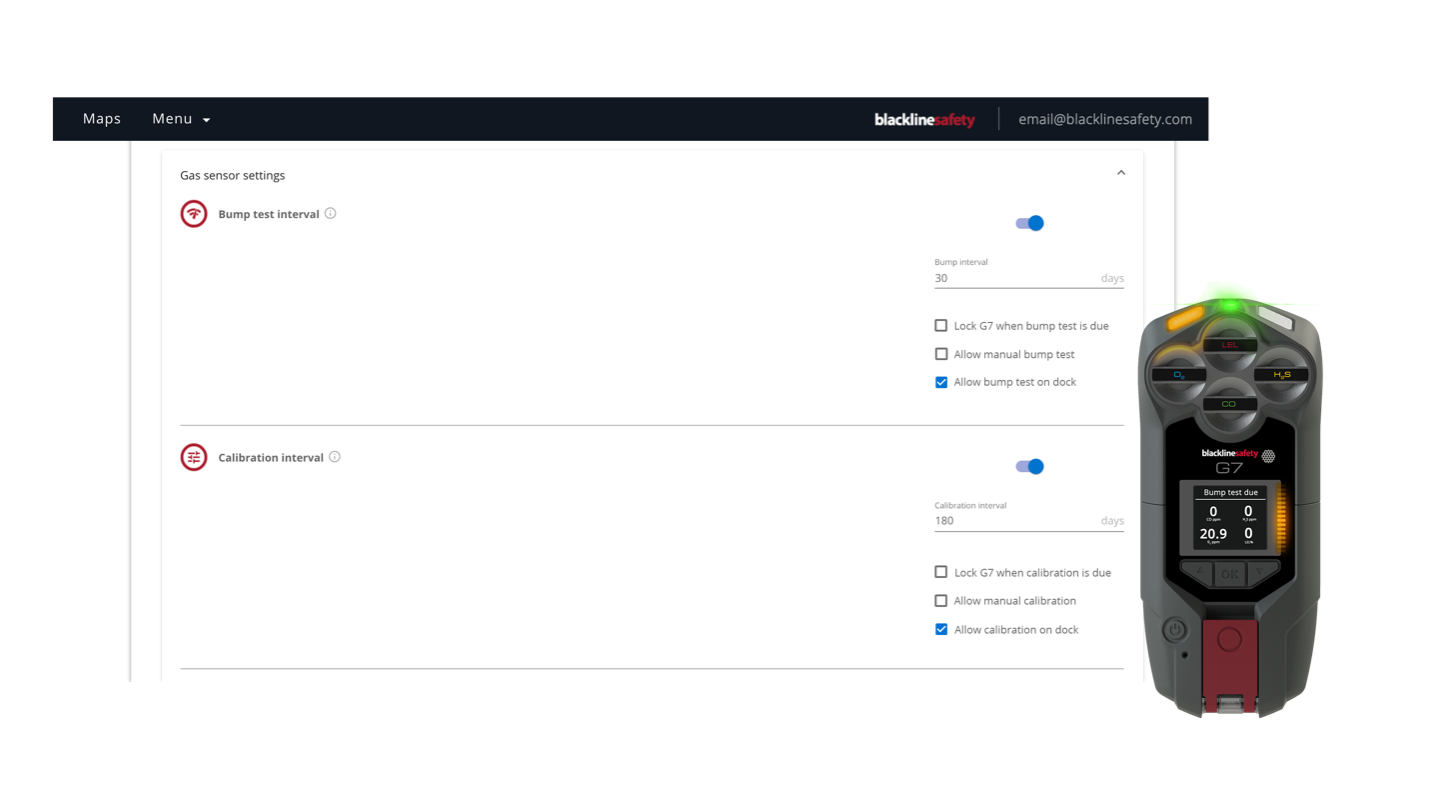1430x788 pixels.
Task: Disable the Bump test interval toggle
Action: [1029, 223]
